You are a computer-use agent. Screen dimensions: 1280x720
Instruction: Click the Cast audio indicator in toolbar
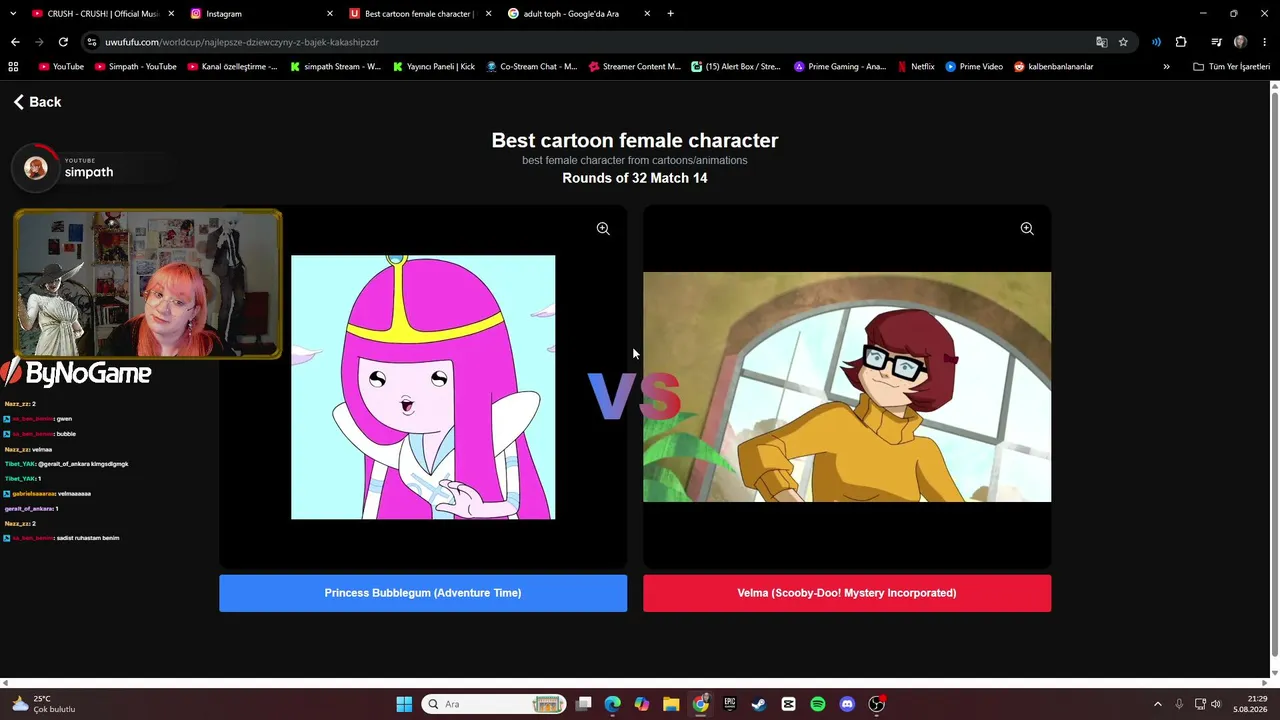tap(1156, 42)
